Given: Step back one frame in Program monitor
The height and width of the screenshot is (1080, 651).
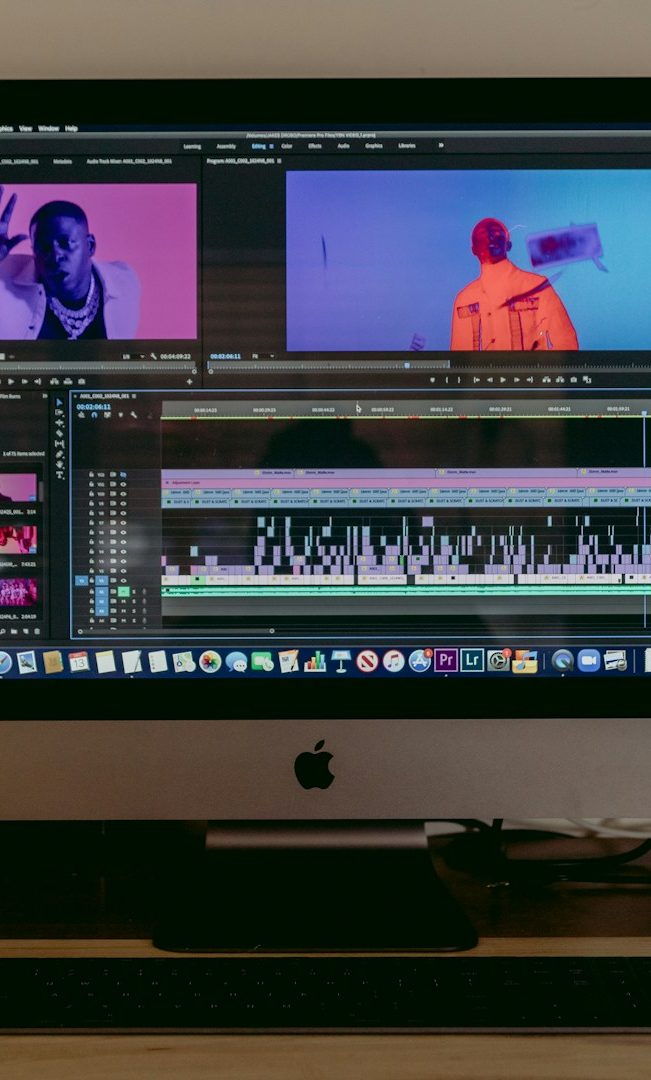Looking at the screenshot, I should (490, 380).
